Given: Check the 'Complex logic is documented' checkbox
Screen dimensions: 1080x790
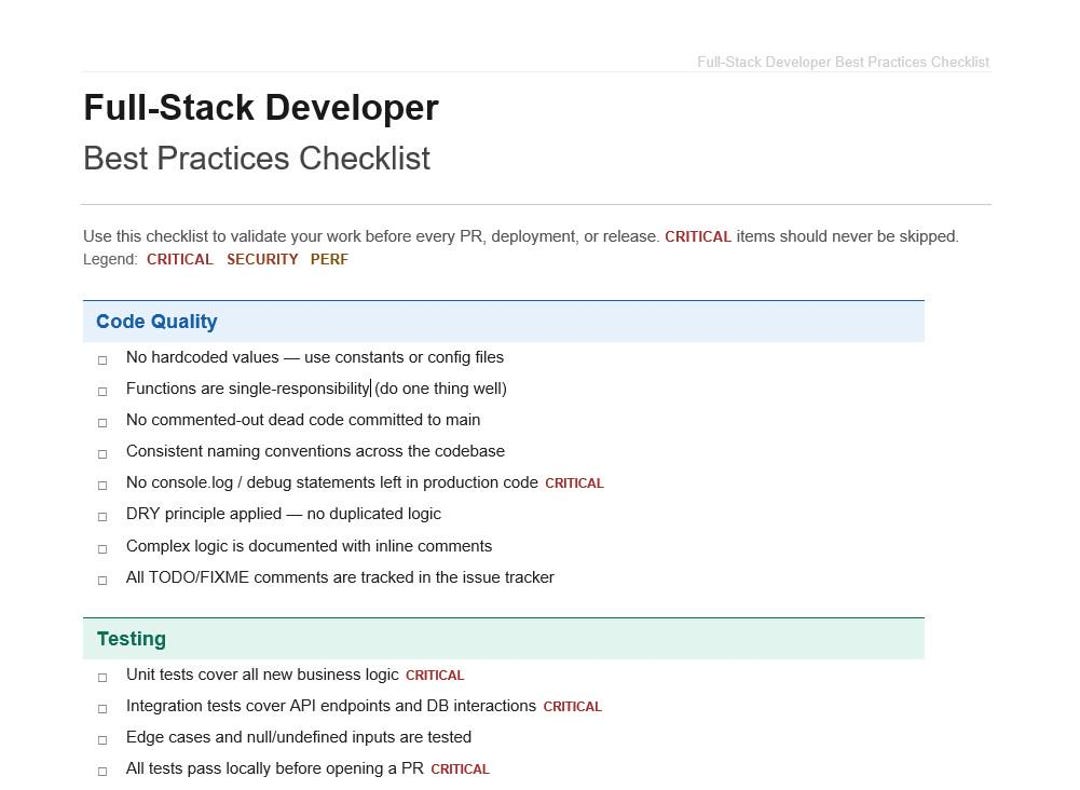Looking at the screenshot, I should click(103, 550).
